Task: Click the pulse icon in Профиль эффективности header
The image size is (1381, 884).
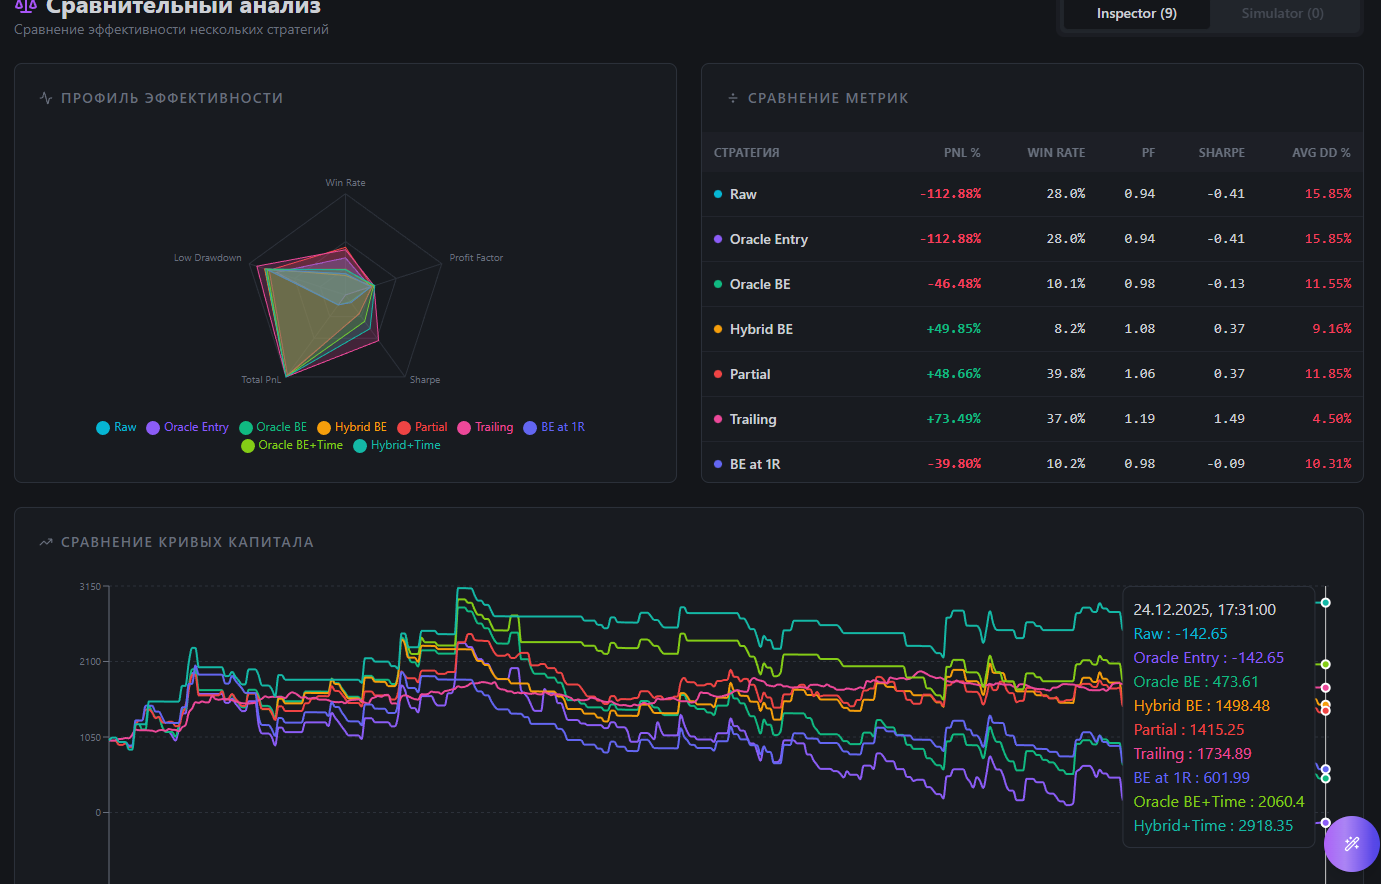Action: click(x=46, y=98)
